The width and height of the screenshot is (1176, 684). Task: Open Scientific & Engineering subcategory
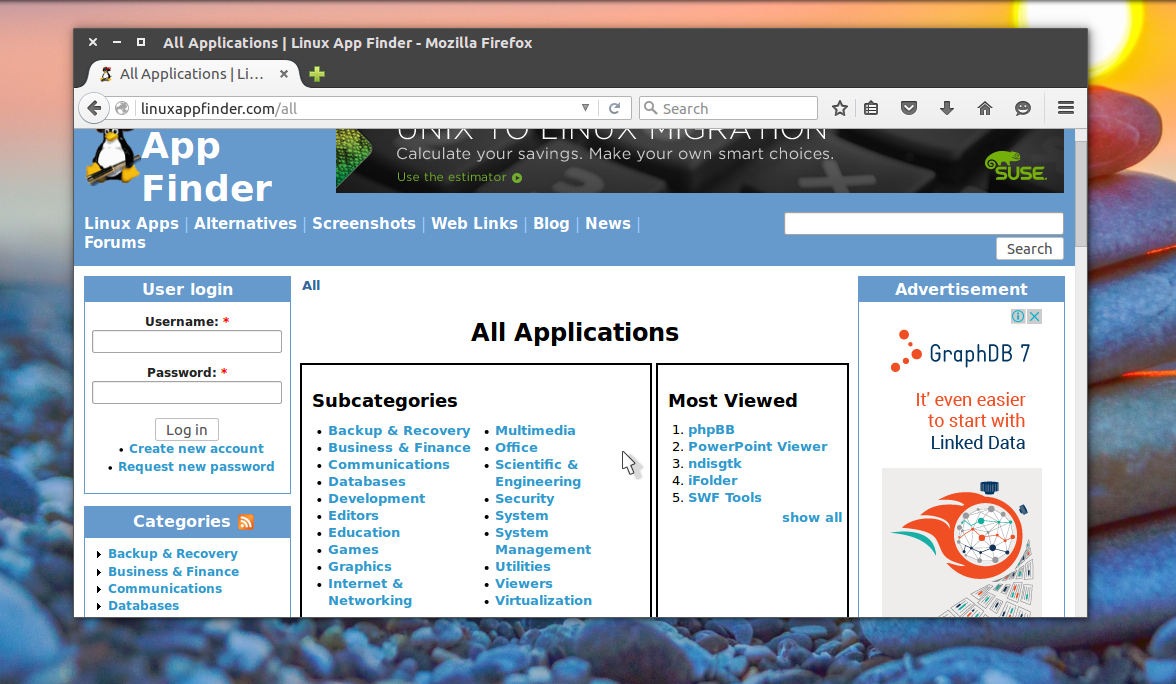click(x=537, y=473)
